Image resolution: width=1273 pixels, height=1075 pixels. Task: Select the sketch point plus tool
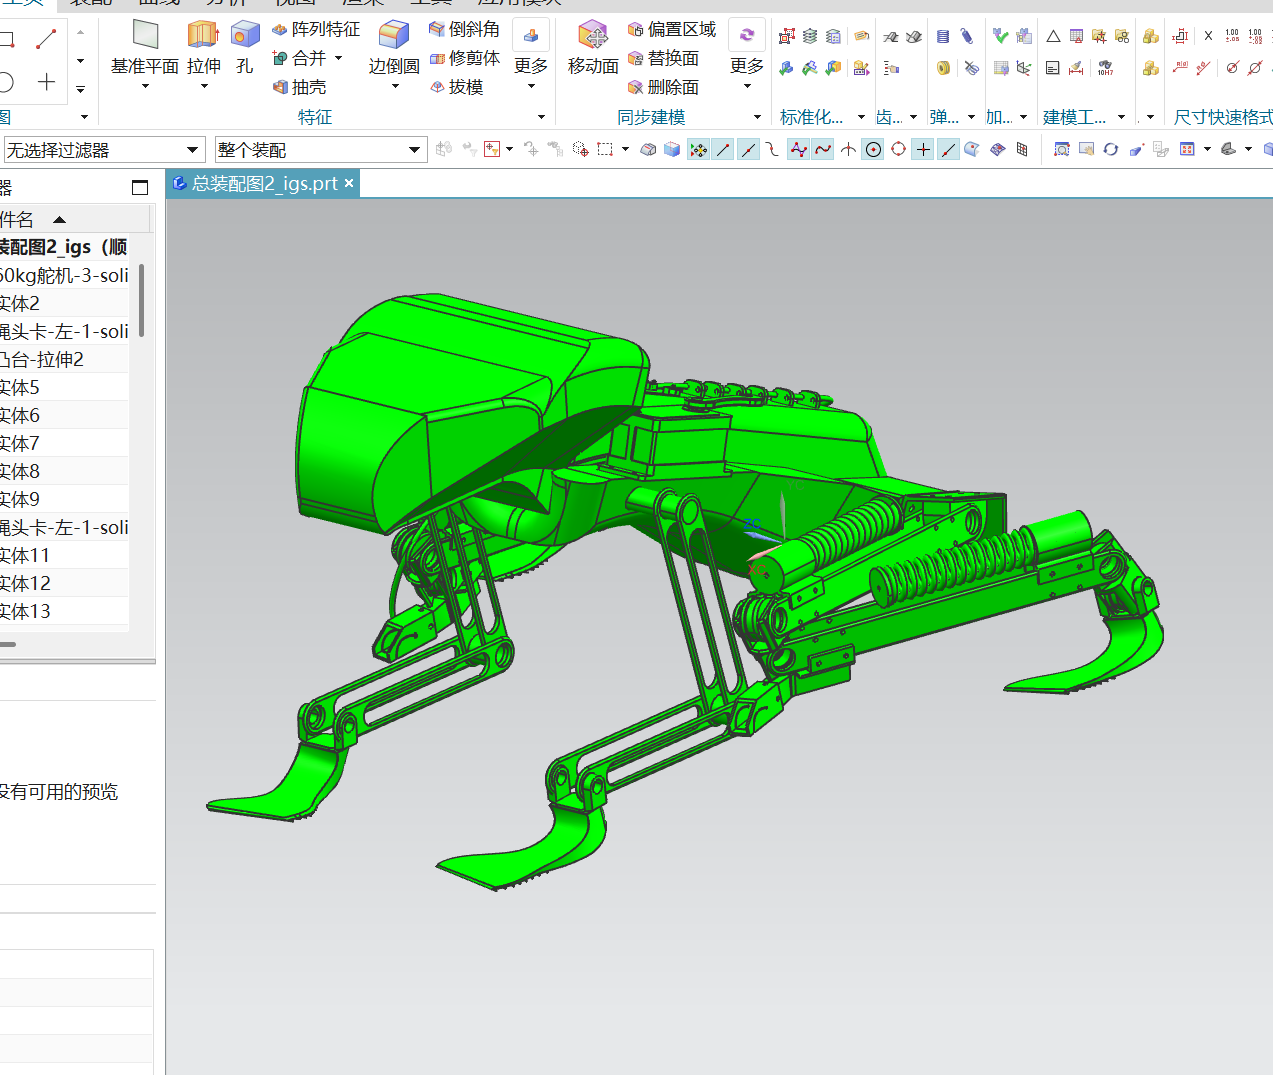click(46, 82)
